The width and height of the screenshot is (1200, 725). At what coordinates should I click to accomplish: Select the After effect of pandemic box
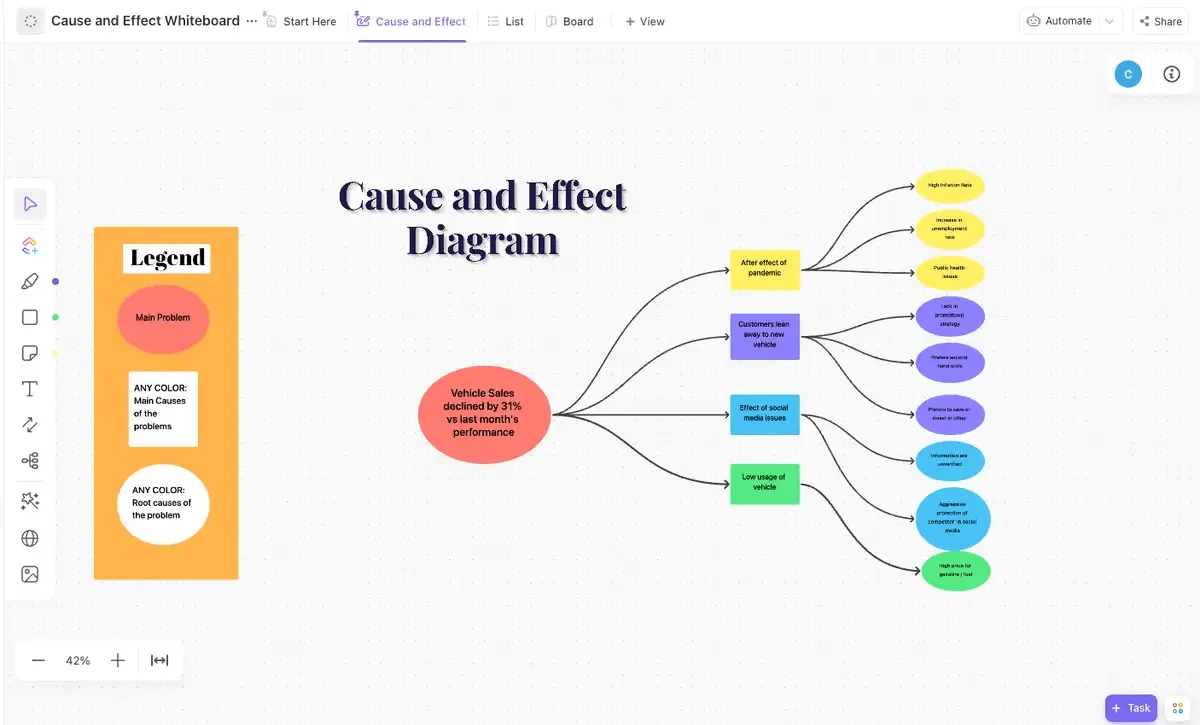coord(764,269)
